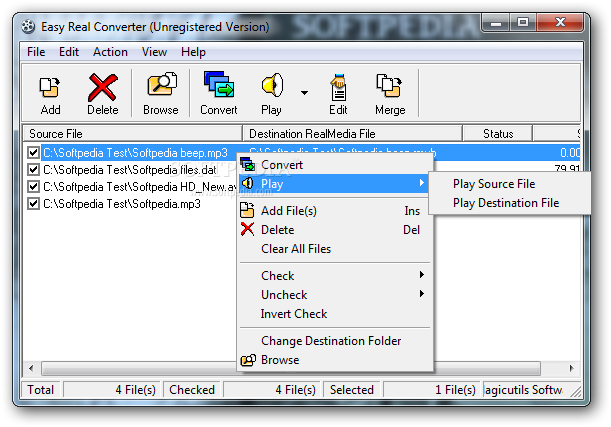Uncheck the Softpedia beep.mp3 checkbox
This screenshot has width=611, height=427.
click(34, 153)
